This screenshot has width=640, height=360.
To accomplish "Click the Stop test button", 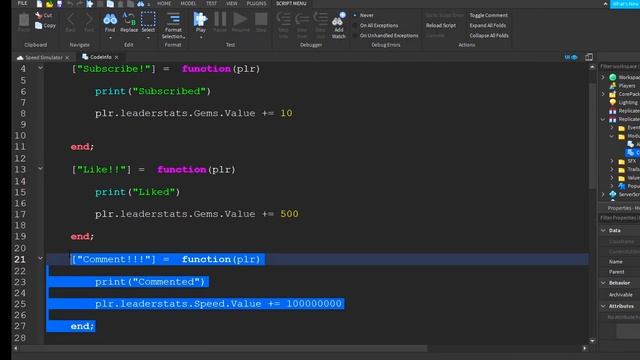I will [261, 19].
